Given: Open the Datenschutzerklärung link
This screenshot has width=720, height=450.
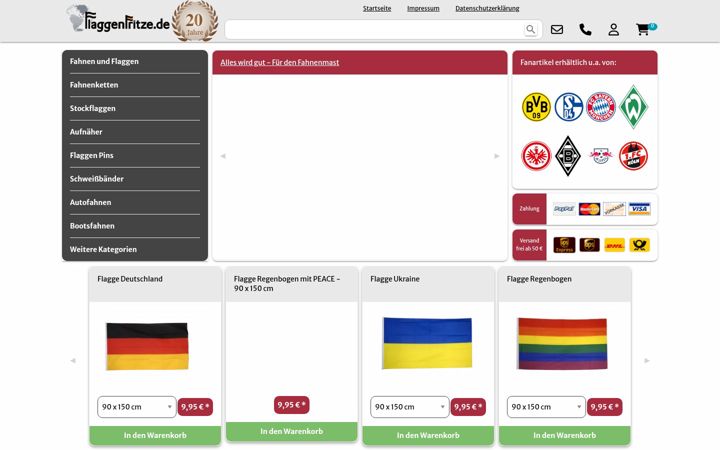Looking at the screenshot, I should [487, 8].
